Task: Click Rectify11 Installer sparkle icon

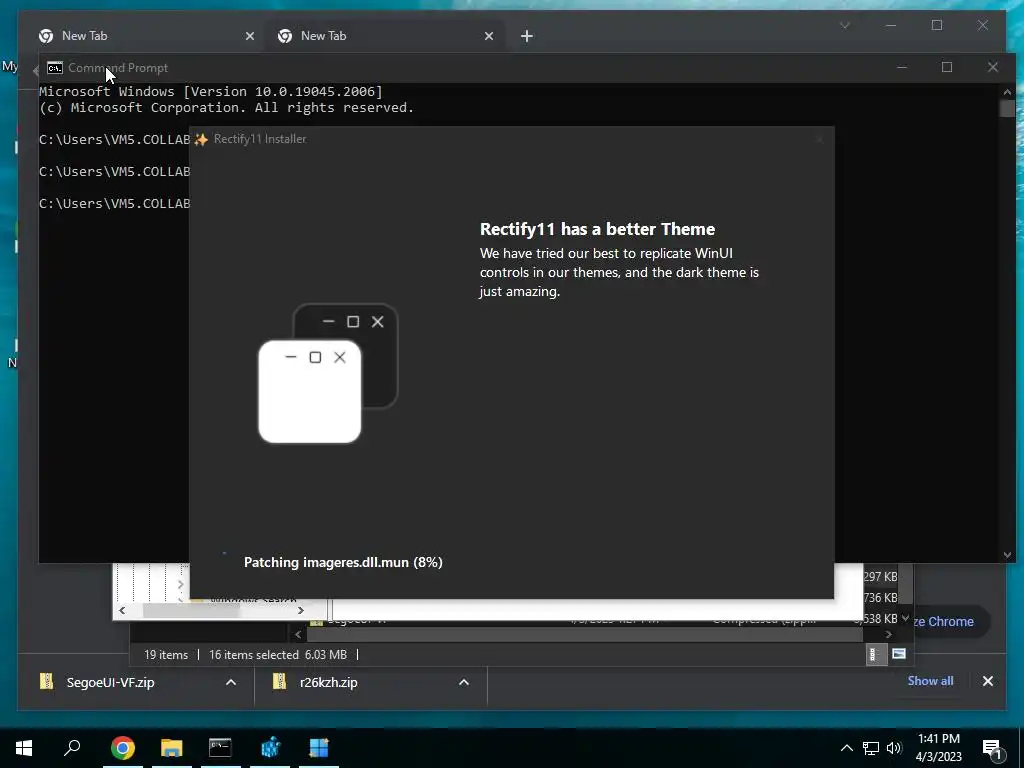Action: (x=201, y=139)
